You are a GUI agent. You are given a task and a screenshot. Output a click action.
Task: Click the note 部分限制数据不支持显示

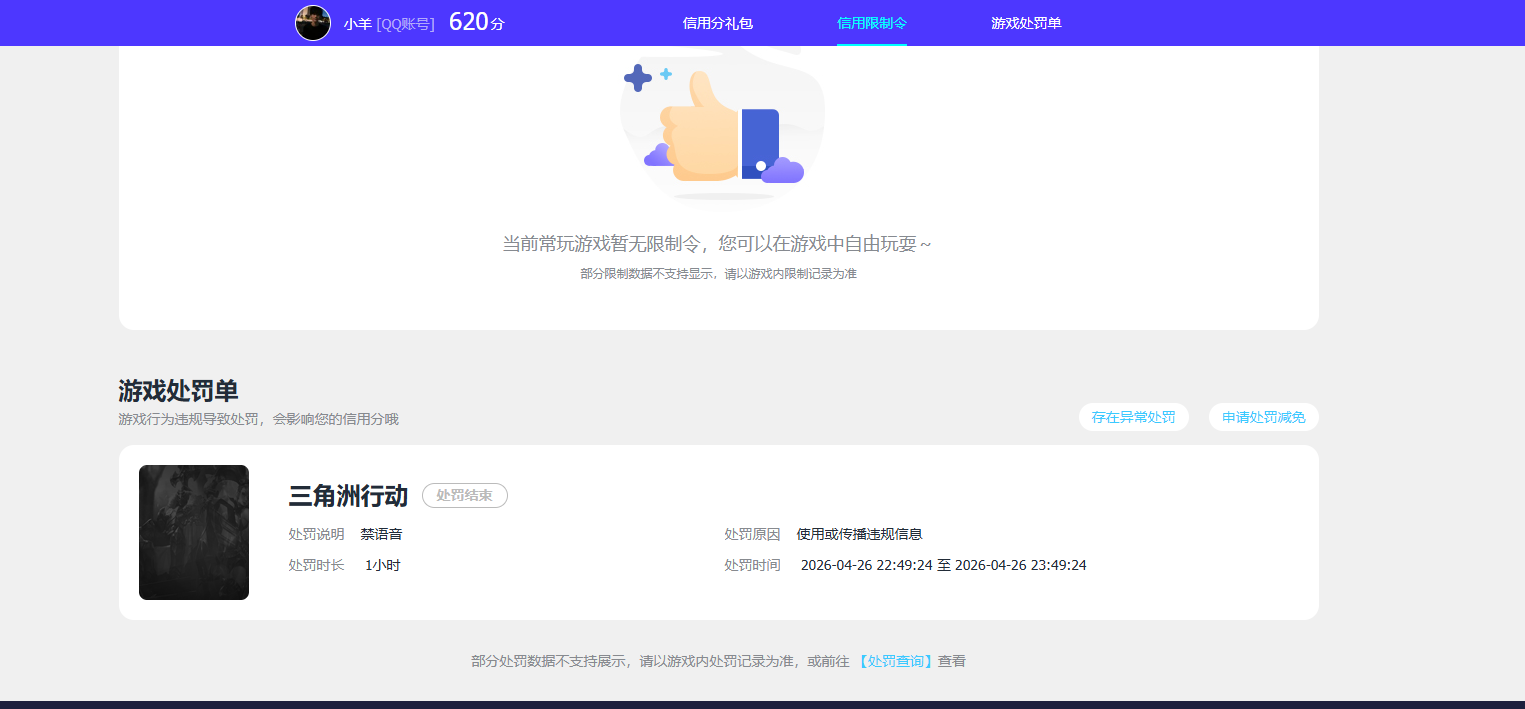pos(718,274)
